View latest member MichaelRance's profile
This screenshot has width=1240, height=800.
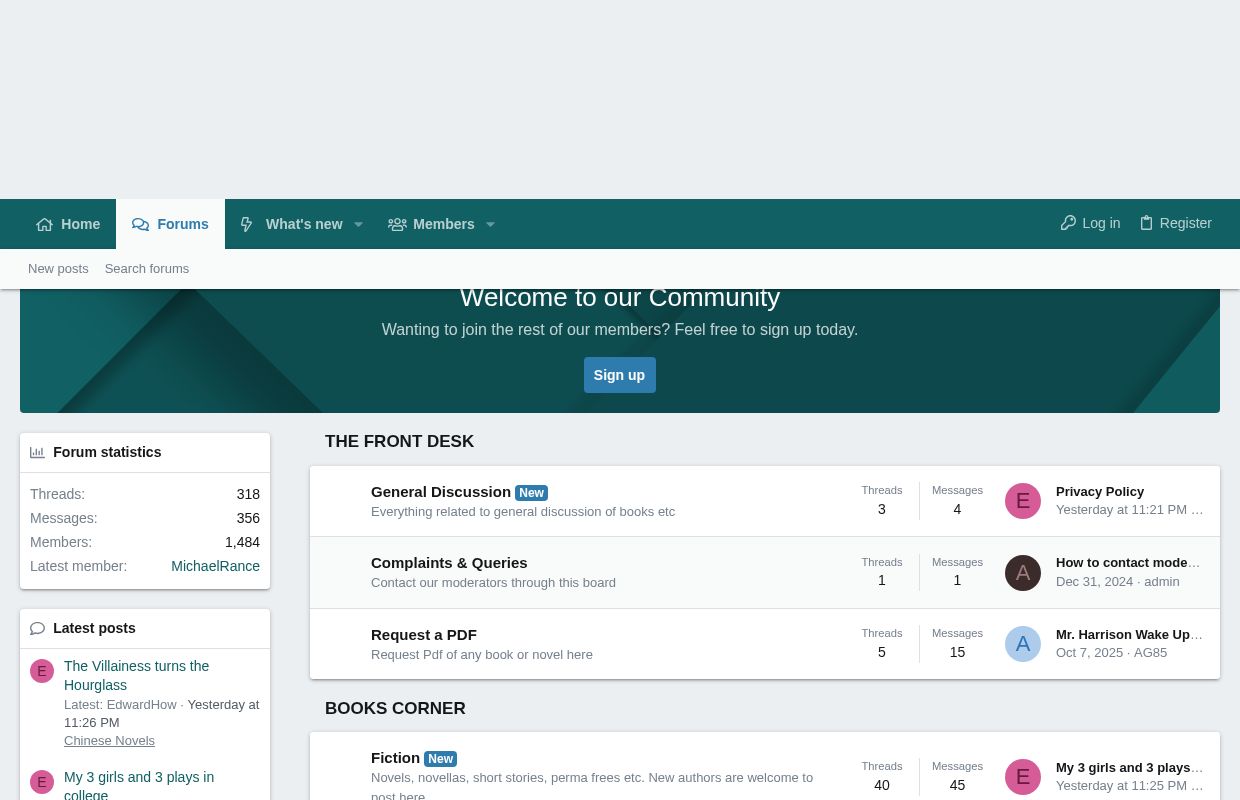(x=215, y=566)
